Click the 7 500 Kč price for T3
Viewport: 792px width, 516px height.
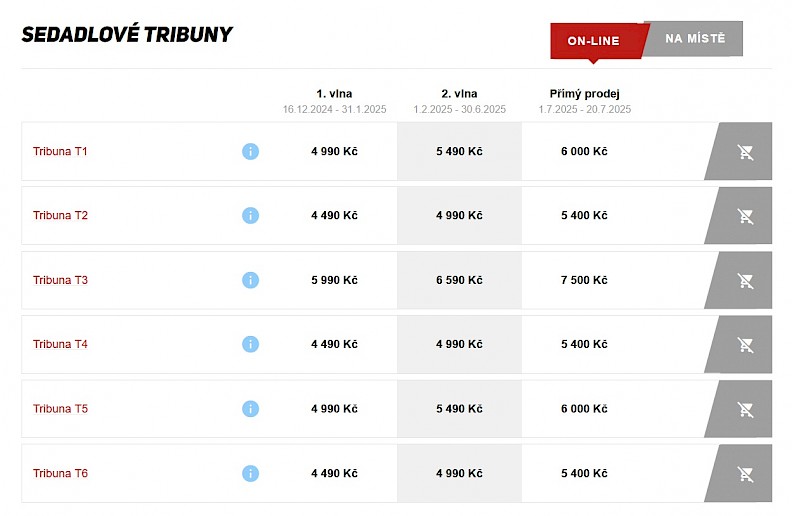[x=584, y=280]
